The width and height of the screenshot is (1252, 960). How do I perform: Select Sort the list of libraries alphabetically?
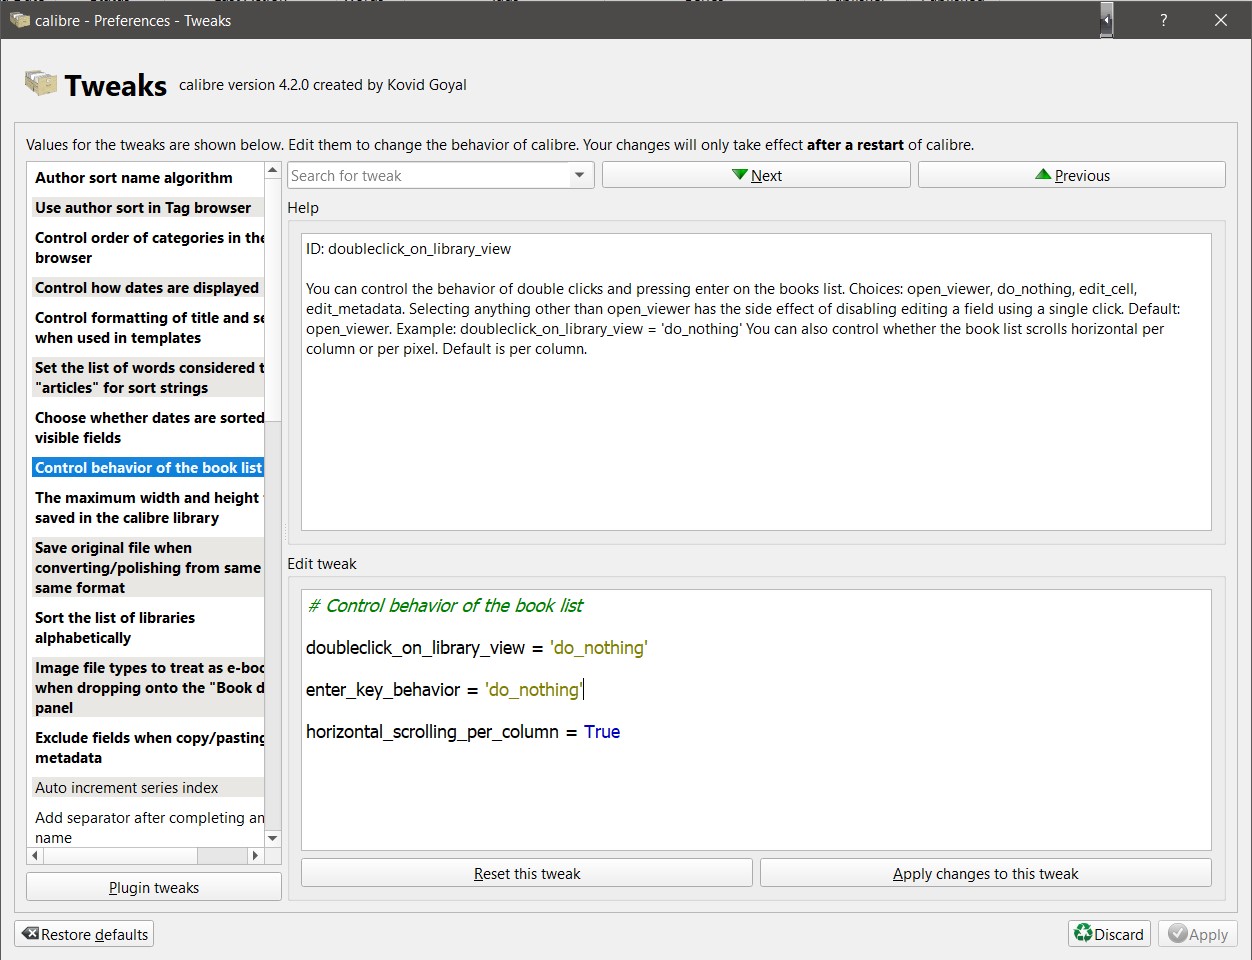pyautogui.click(x=148, y=628)
